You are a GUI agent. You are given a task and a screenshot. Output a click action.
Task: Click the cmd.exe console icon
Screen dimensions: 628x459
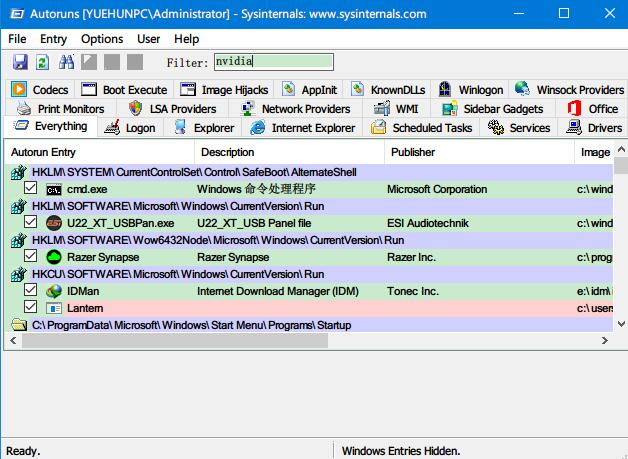(54, 189)
